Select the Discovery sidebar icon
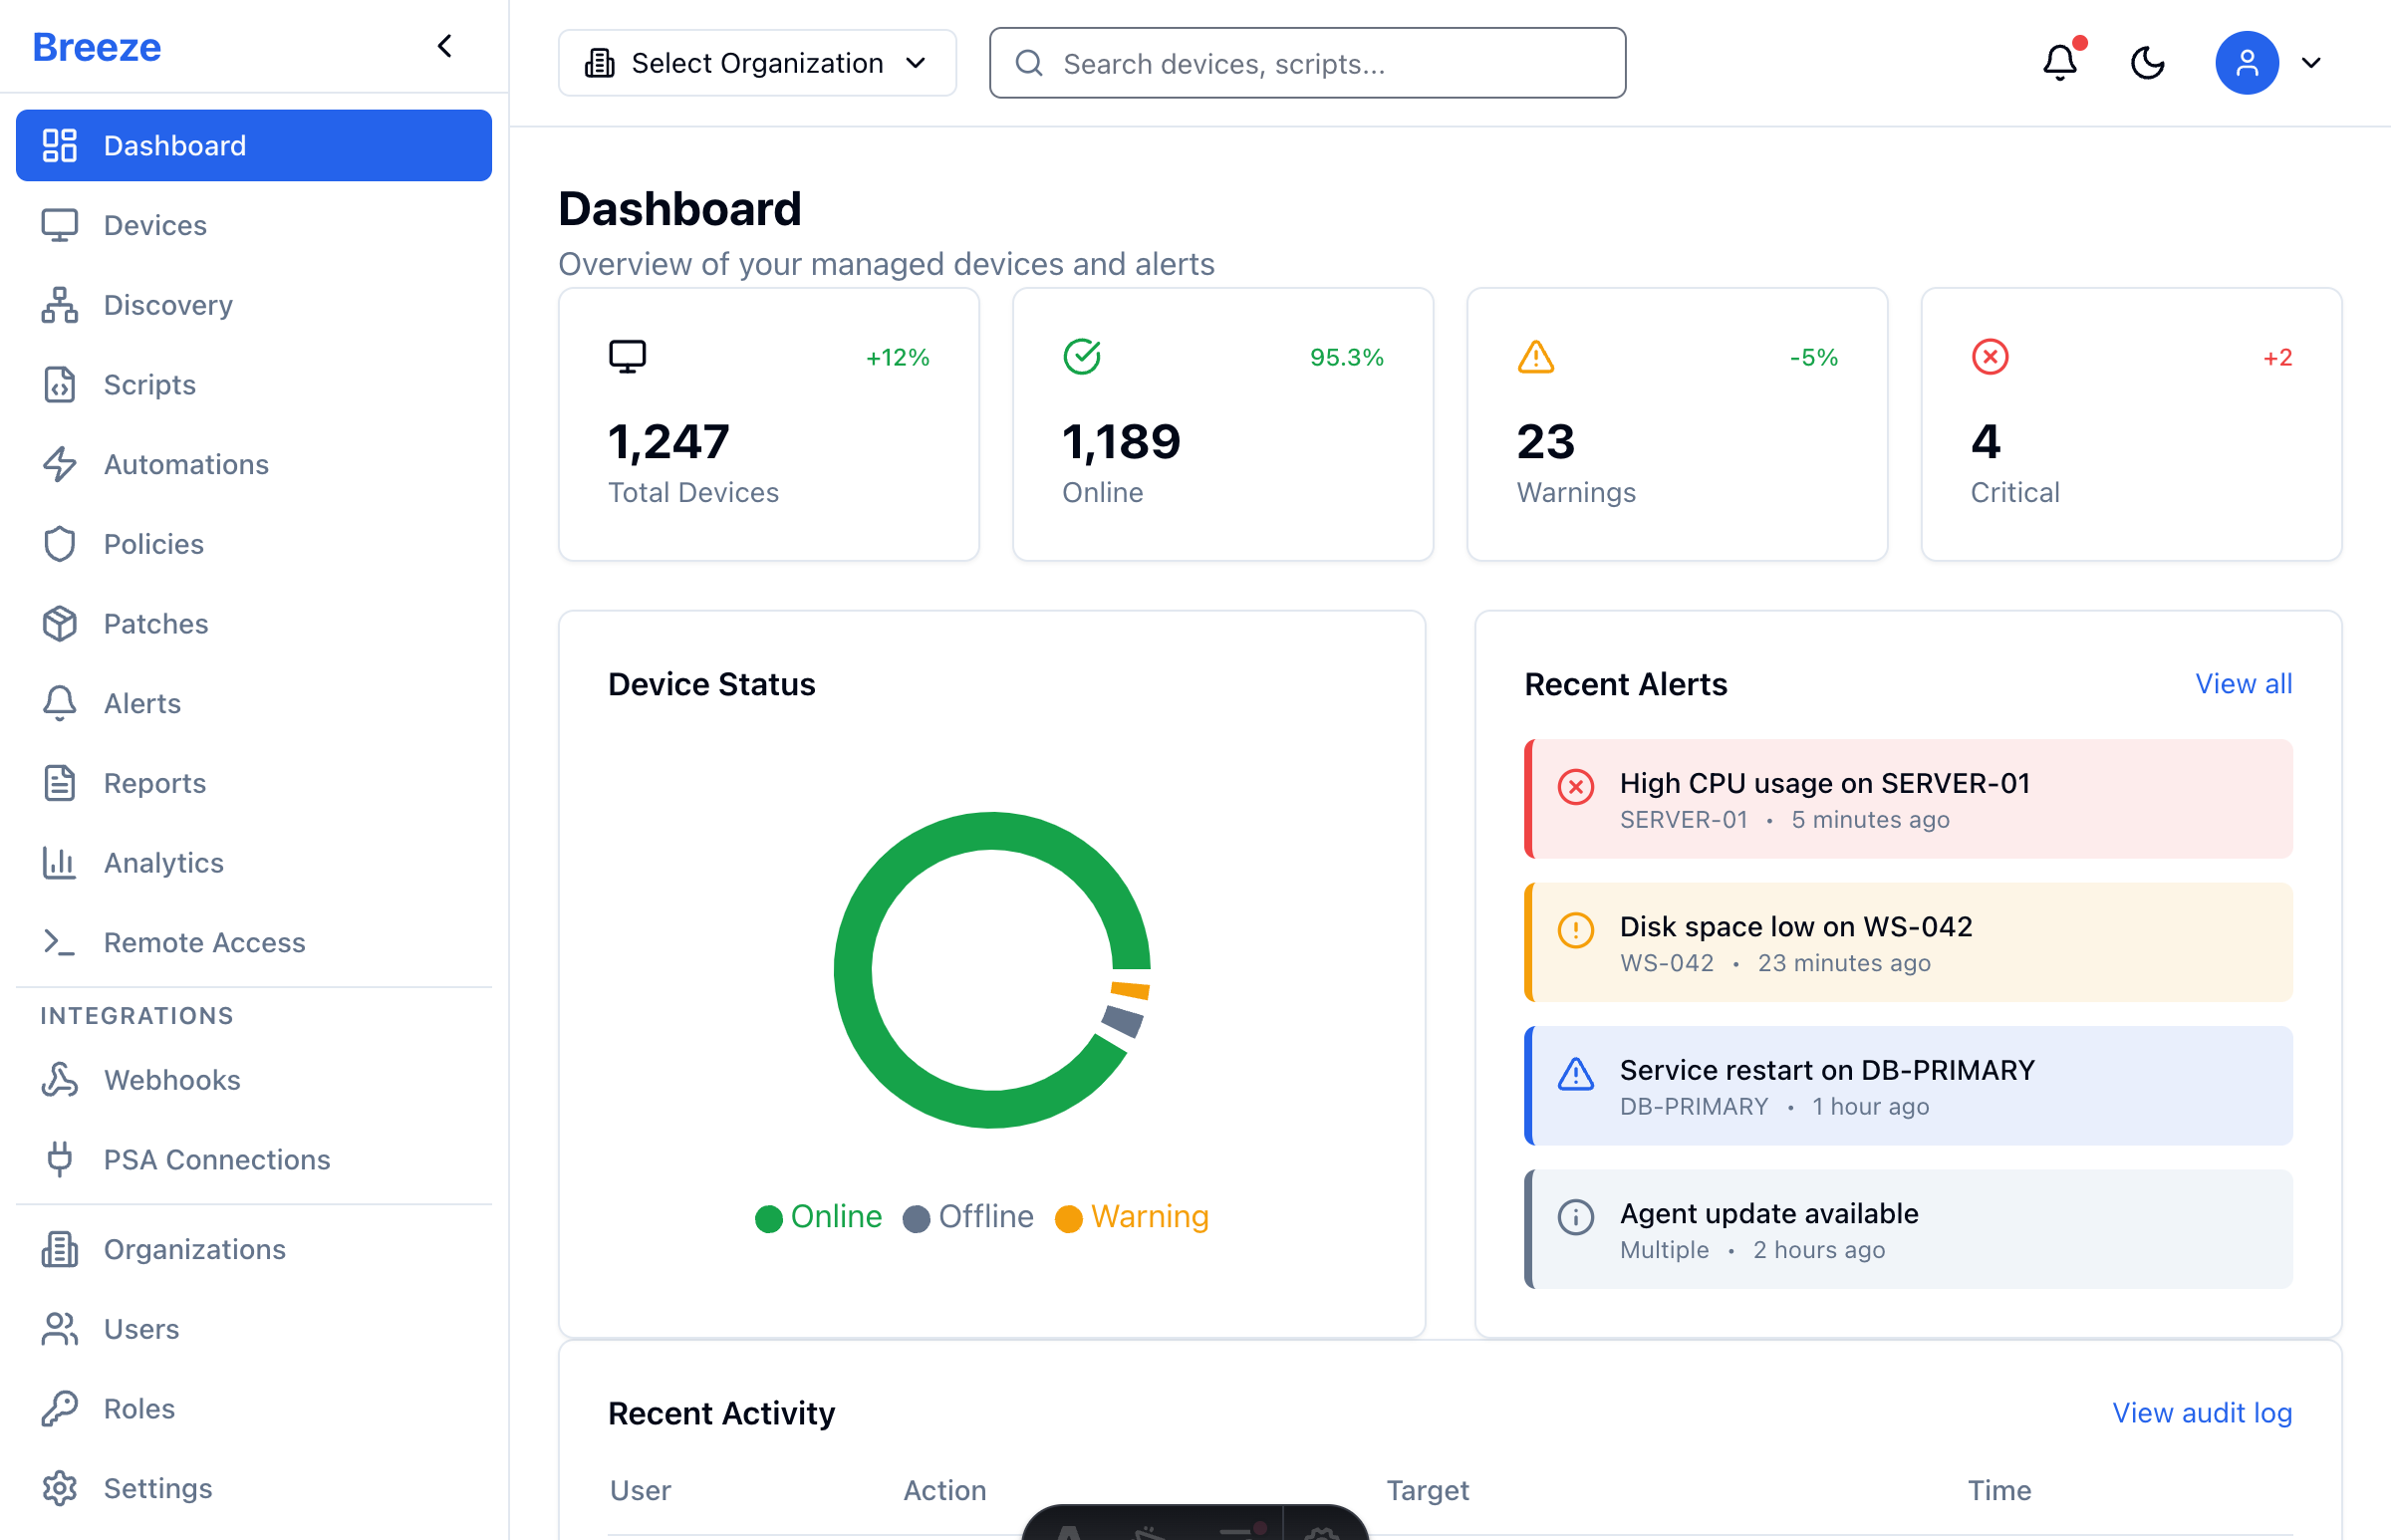This screenshot has width=2391, height=1540. click(59, 305)
